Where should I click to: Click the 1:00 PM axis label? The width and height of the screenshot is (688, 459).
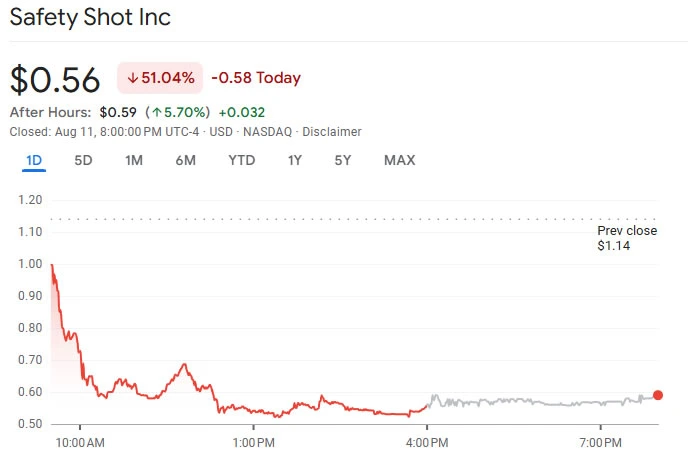click(x=253, y=441)
